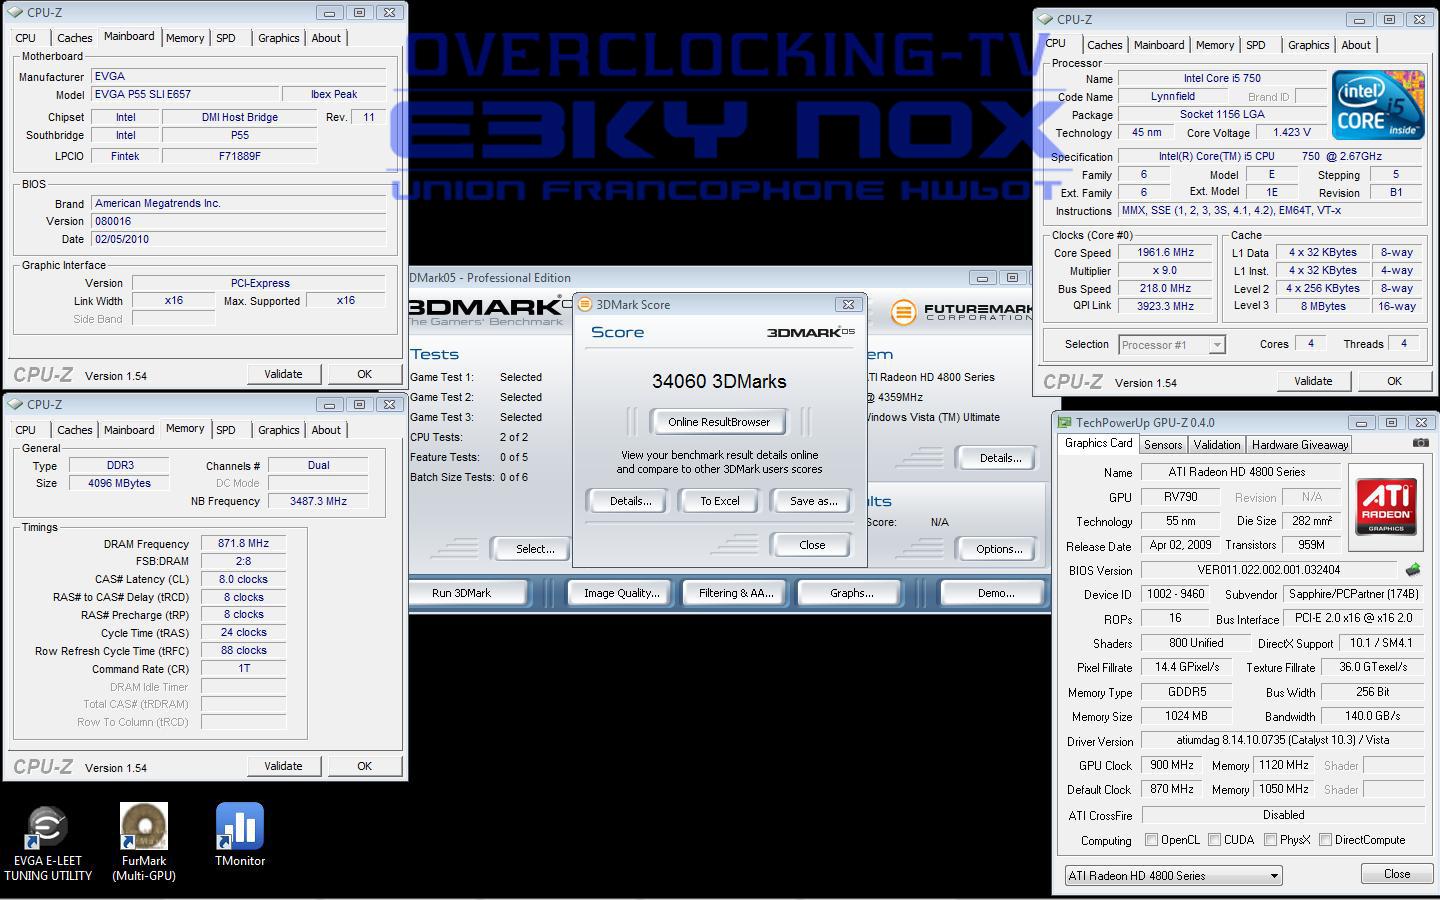The width and height of the screenshot is (1440, 900).
Task: Open the Hardware Giveaway tab in GPU-Z
Action: click(1300, 445)
